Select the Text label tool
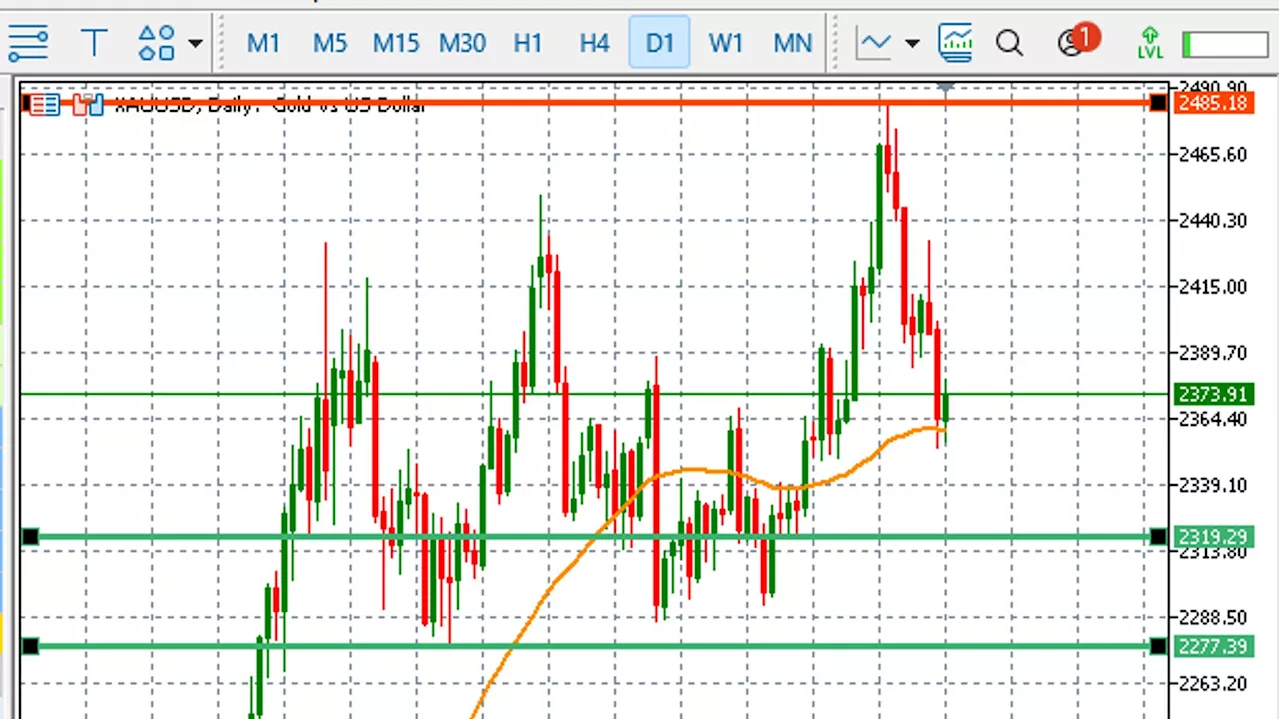1280x719 pixels. (x=94, y=43)
